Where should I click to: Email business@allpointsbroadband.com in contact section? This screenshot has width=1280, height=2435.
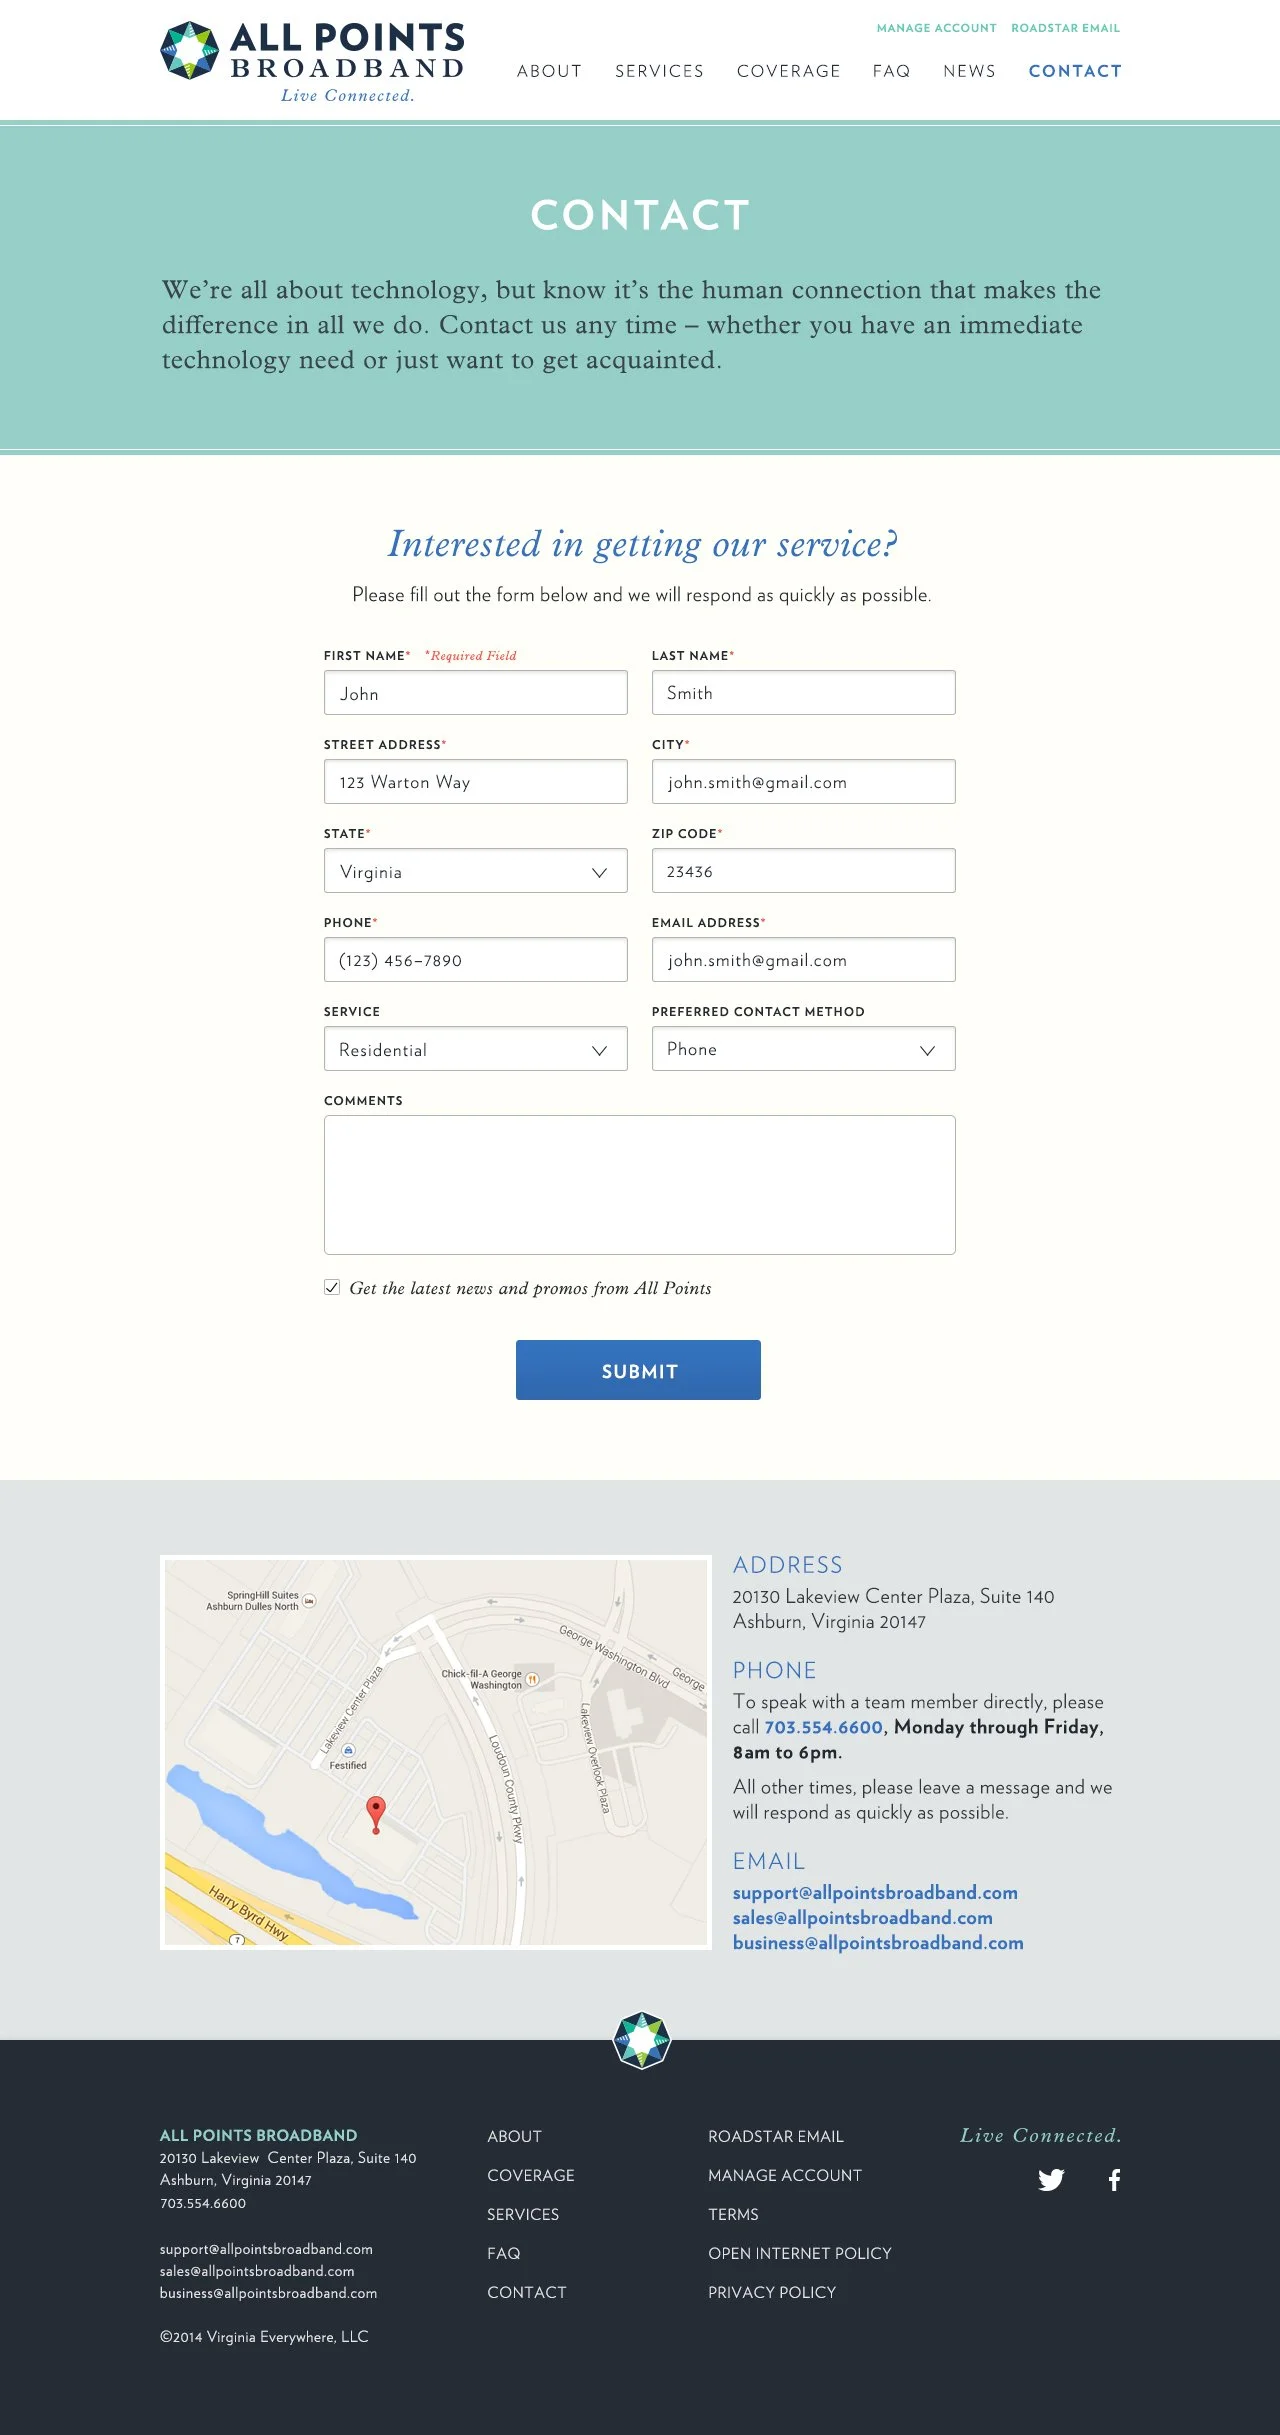pyautogui.click(x=878, y=1943)
